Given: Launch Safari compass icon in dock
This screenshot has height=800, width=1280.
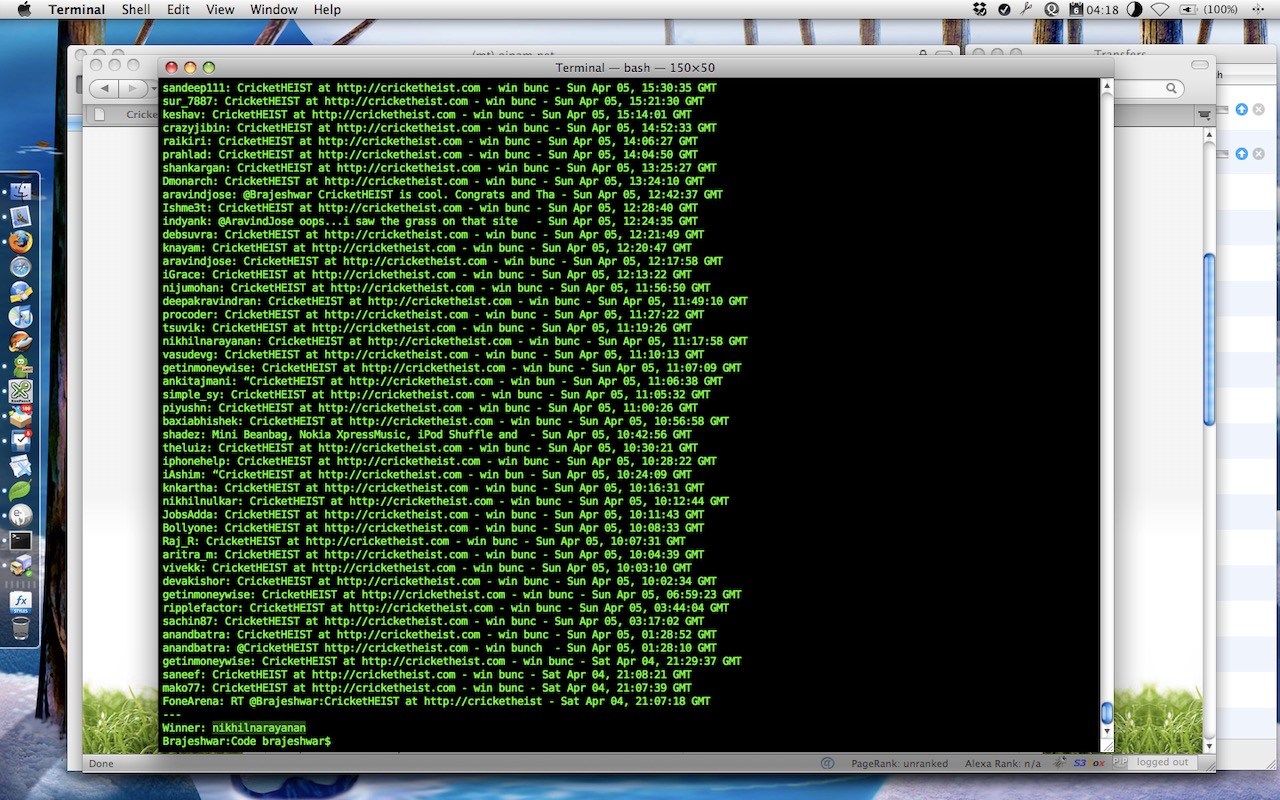Looking at the screenshot, I should (20, 267).
